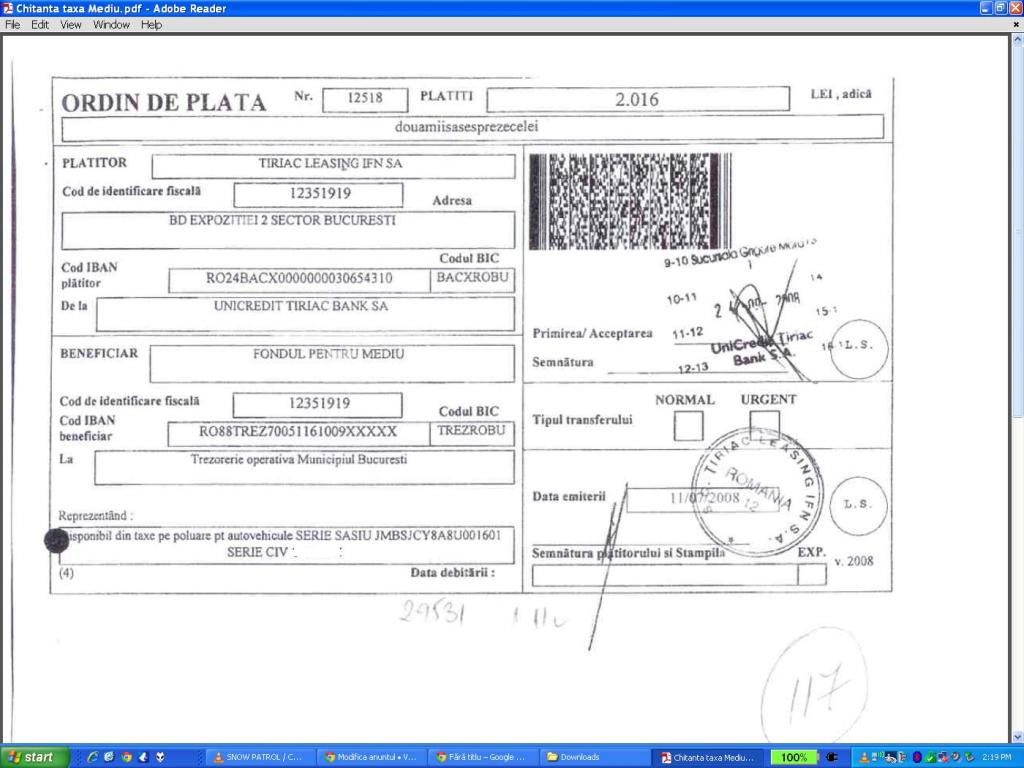Open the Help menu
The width and height of the screenshot is (1024, 768).
[151, 25]
